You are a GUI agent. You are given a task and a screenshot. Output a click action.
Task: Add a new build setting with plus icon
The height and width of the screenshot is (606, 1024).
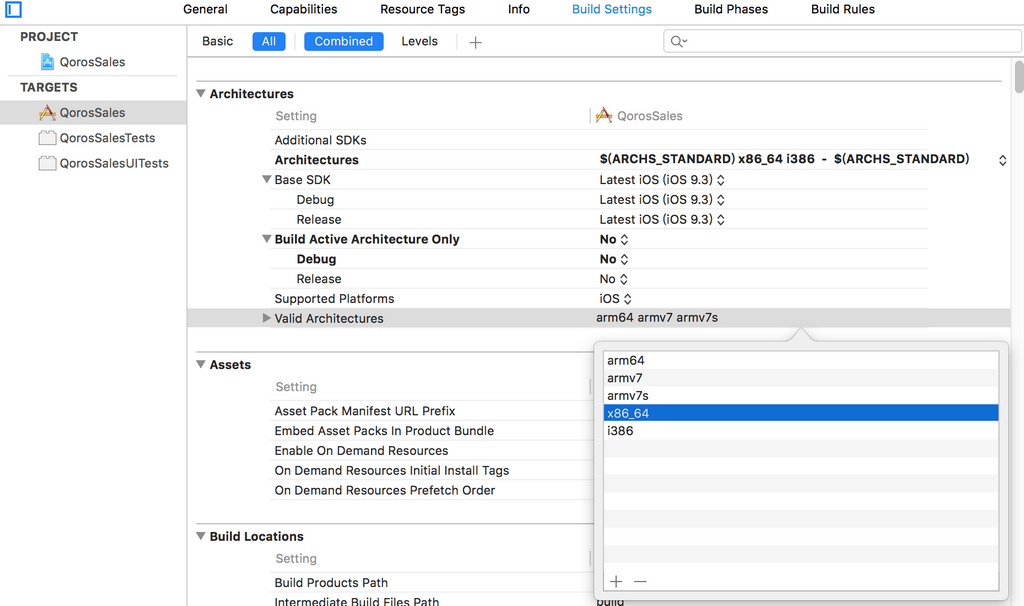tap(475, 42)
